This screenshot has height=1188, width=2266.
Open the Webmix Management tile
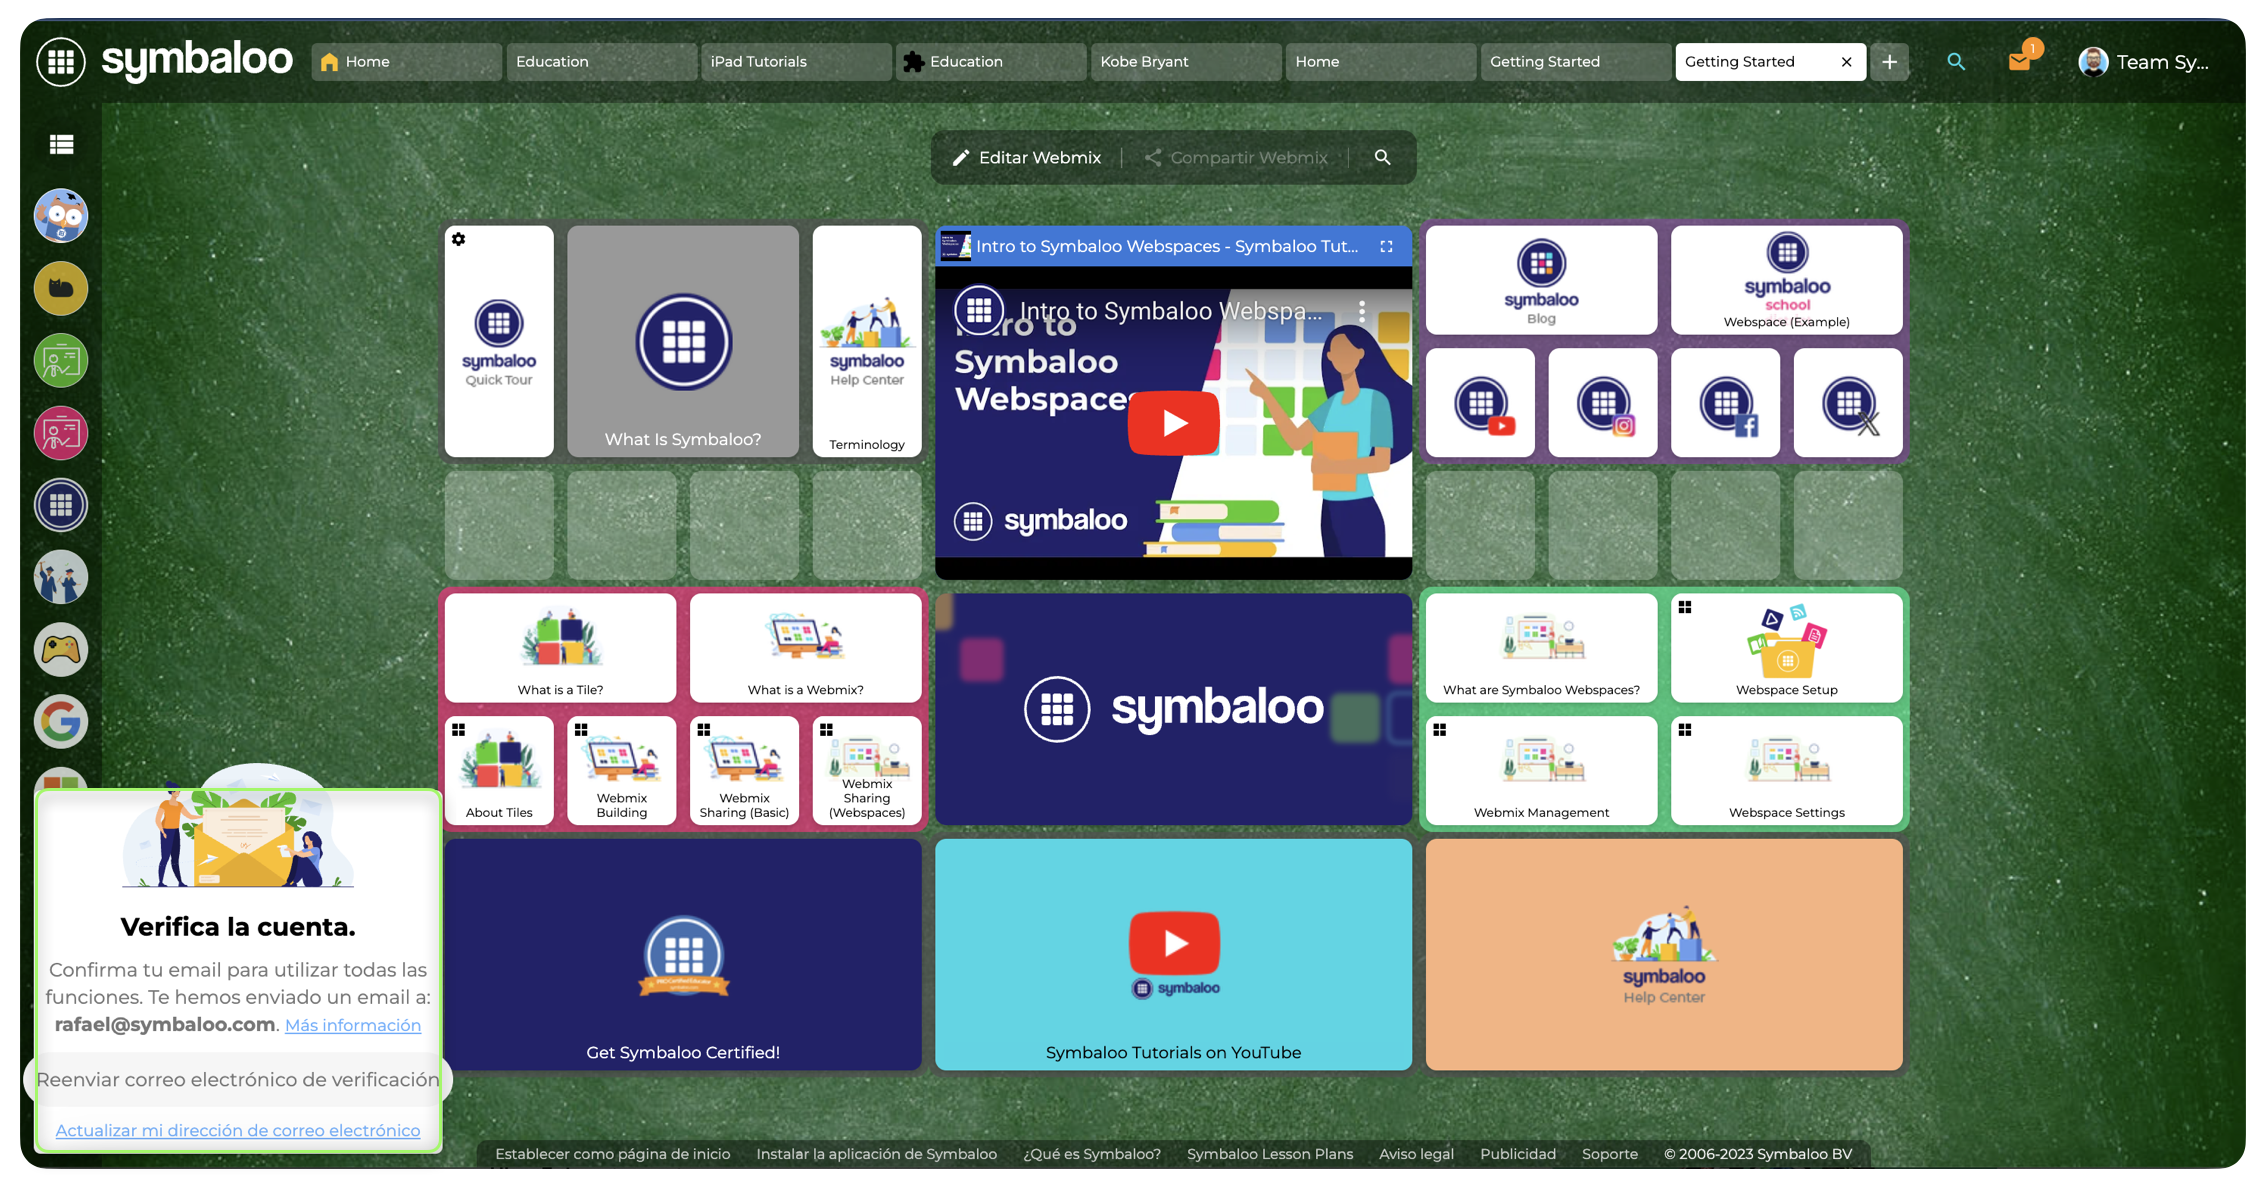[1541, 771]
